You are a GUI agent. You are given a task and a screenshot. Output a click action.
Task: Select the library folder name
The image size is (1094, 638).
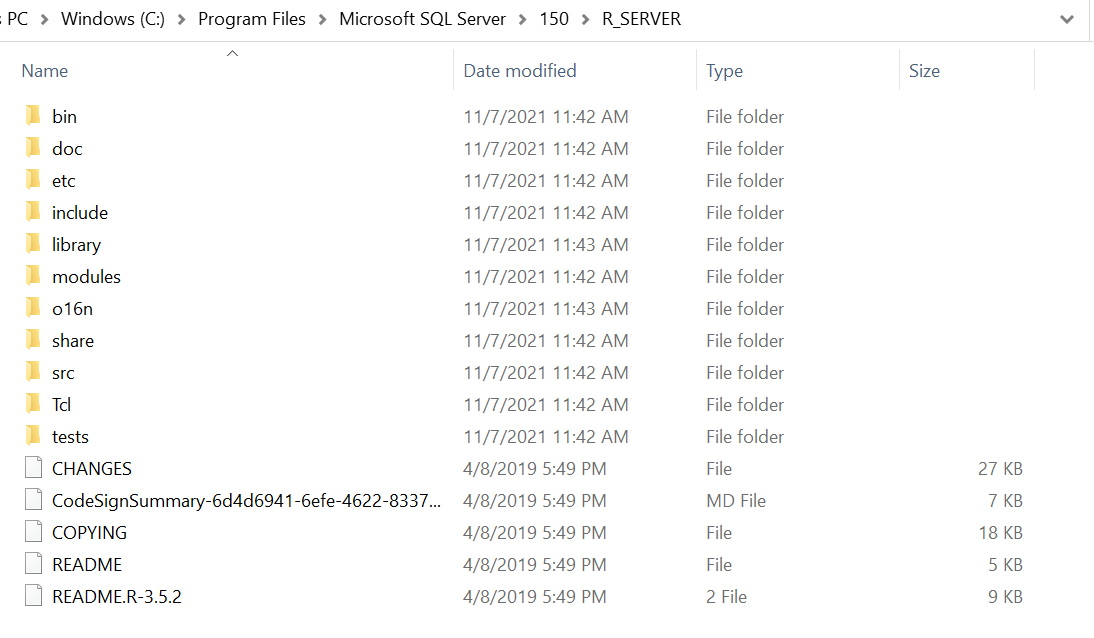click(76, 245)
